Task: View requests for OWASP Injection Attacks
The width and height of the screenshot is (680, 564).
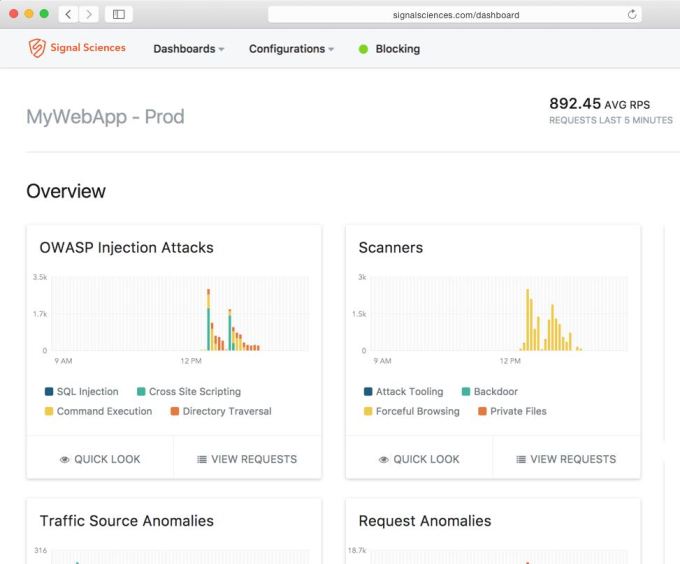Action: coord(246,459)
